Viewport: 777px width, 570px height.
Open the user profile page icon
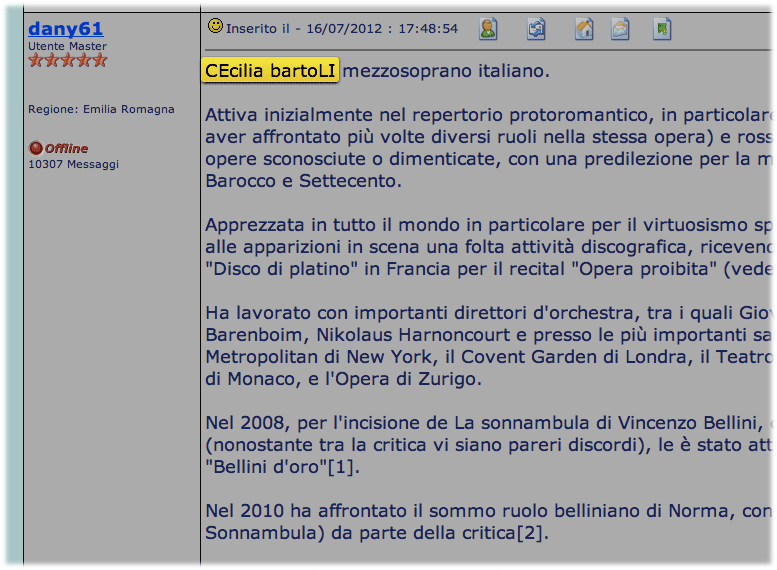tap(488, 29)
